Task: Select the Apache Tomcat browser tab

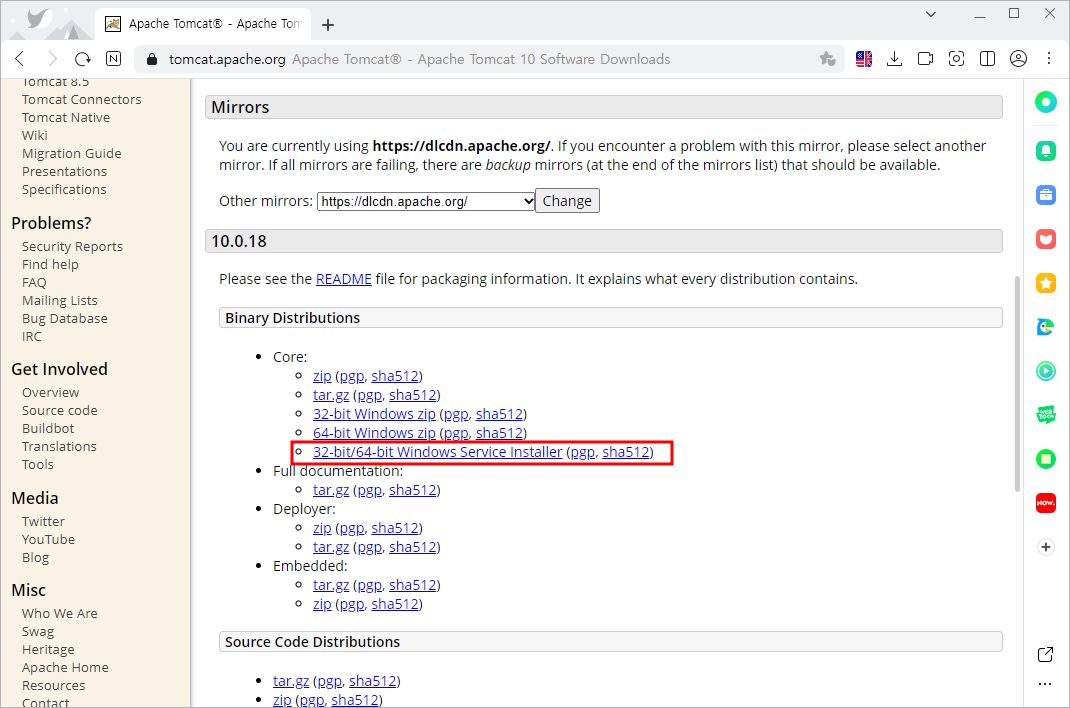Action: (x=203, y=24)
